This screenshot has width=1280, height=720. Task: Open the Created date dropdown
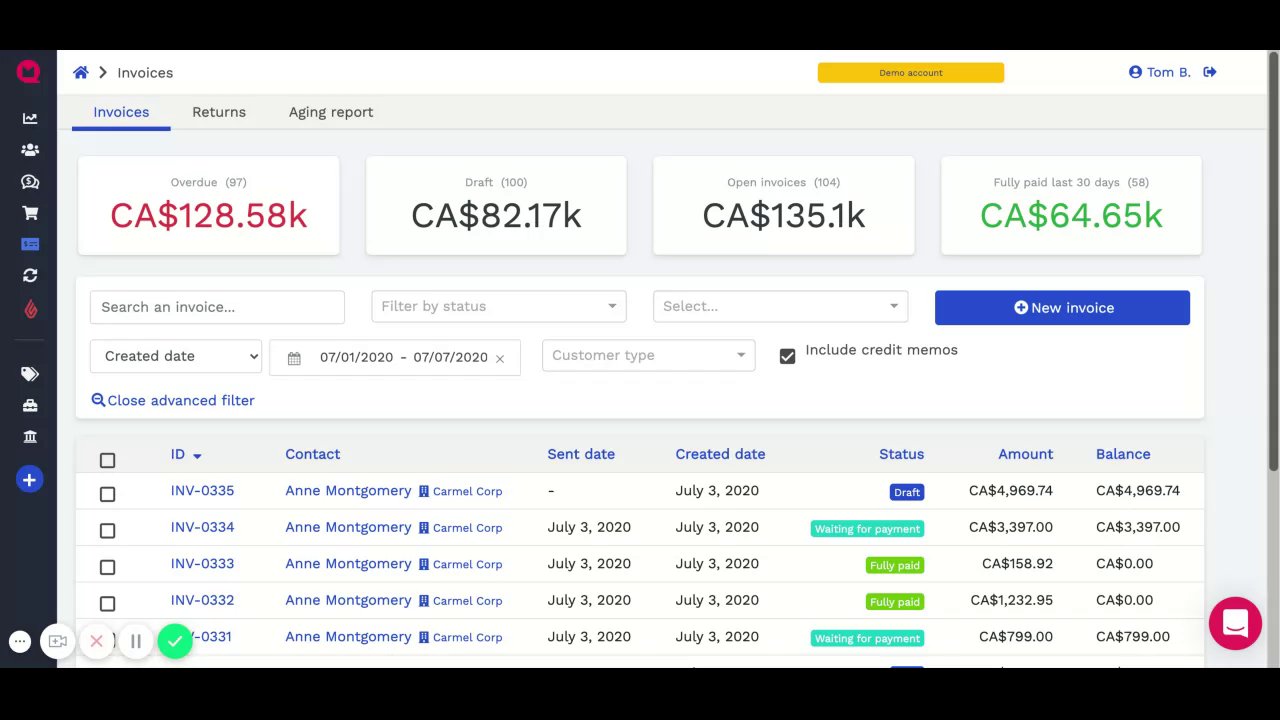pos(176,356)
